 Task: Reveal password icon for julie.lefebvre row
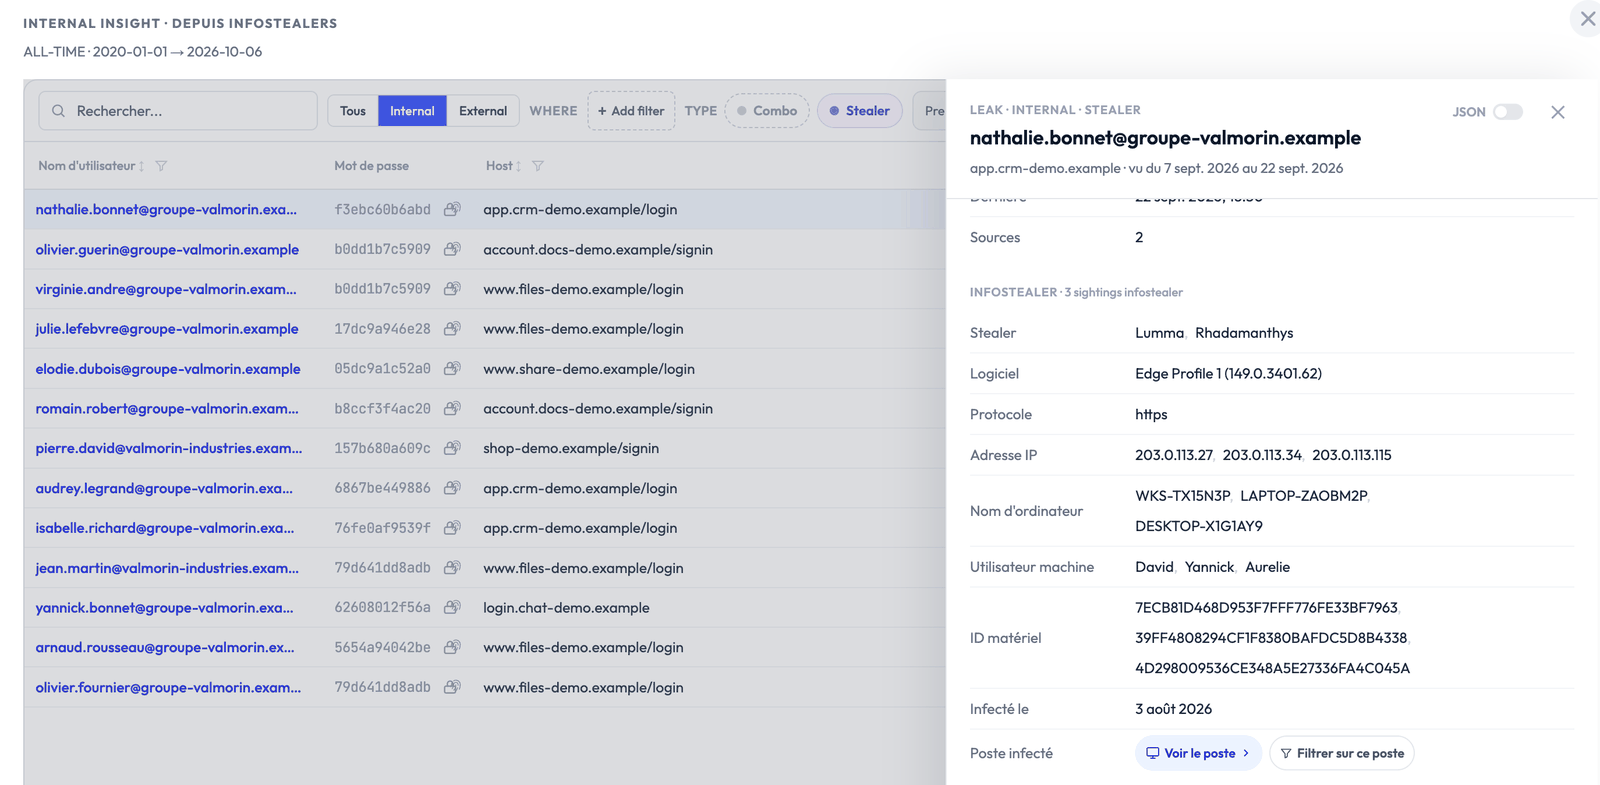click(x=452, y=328)
